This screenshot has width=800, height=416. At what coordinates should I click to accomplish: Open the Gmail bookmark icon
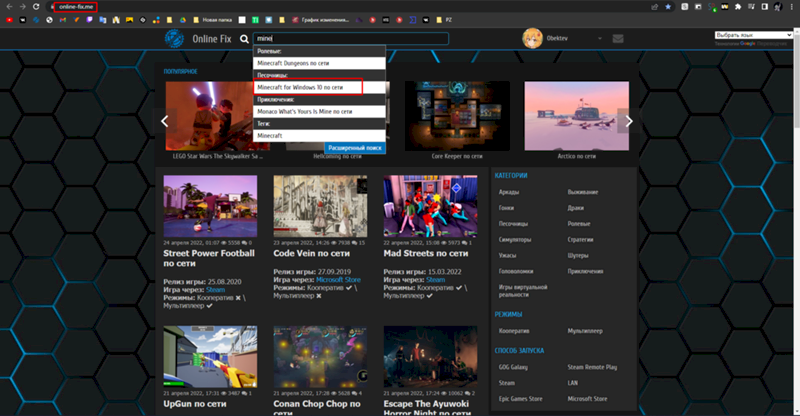pos(63,20)
